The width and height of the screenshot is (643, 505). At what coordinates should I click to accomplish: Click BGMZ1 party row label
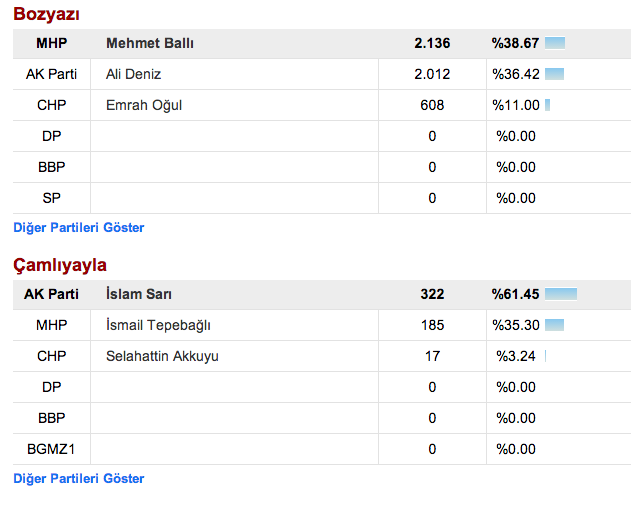coord(51,449)
